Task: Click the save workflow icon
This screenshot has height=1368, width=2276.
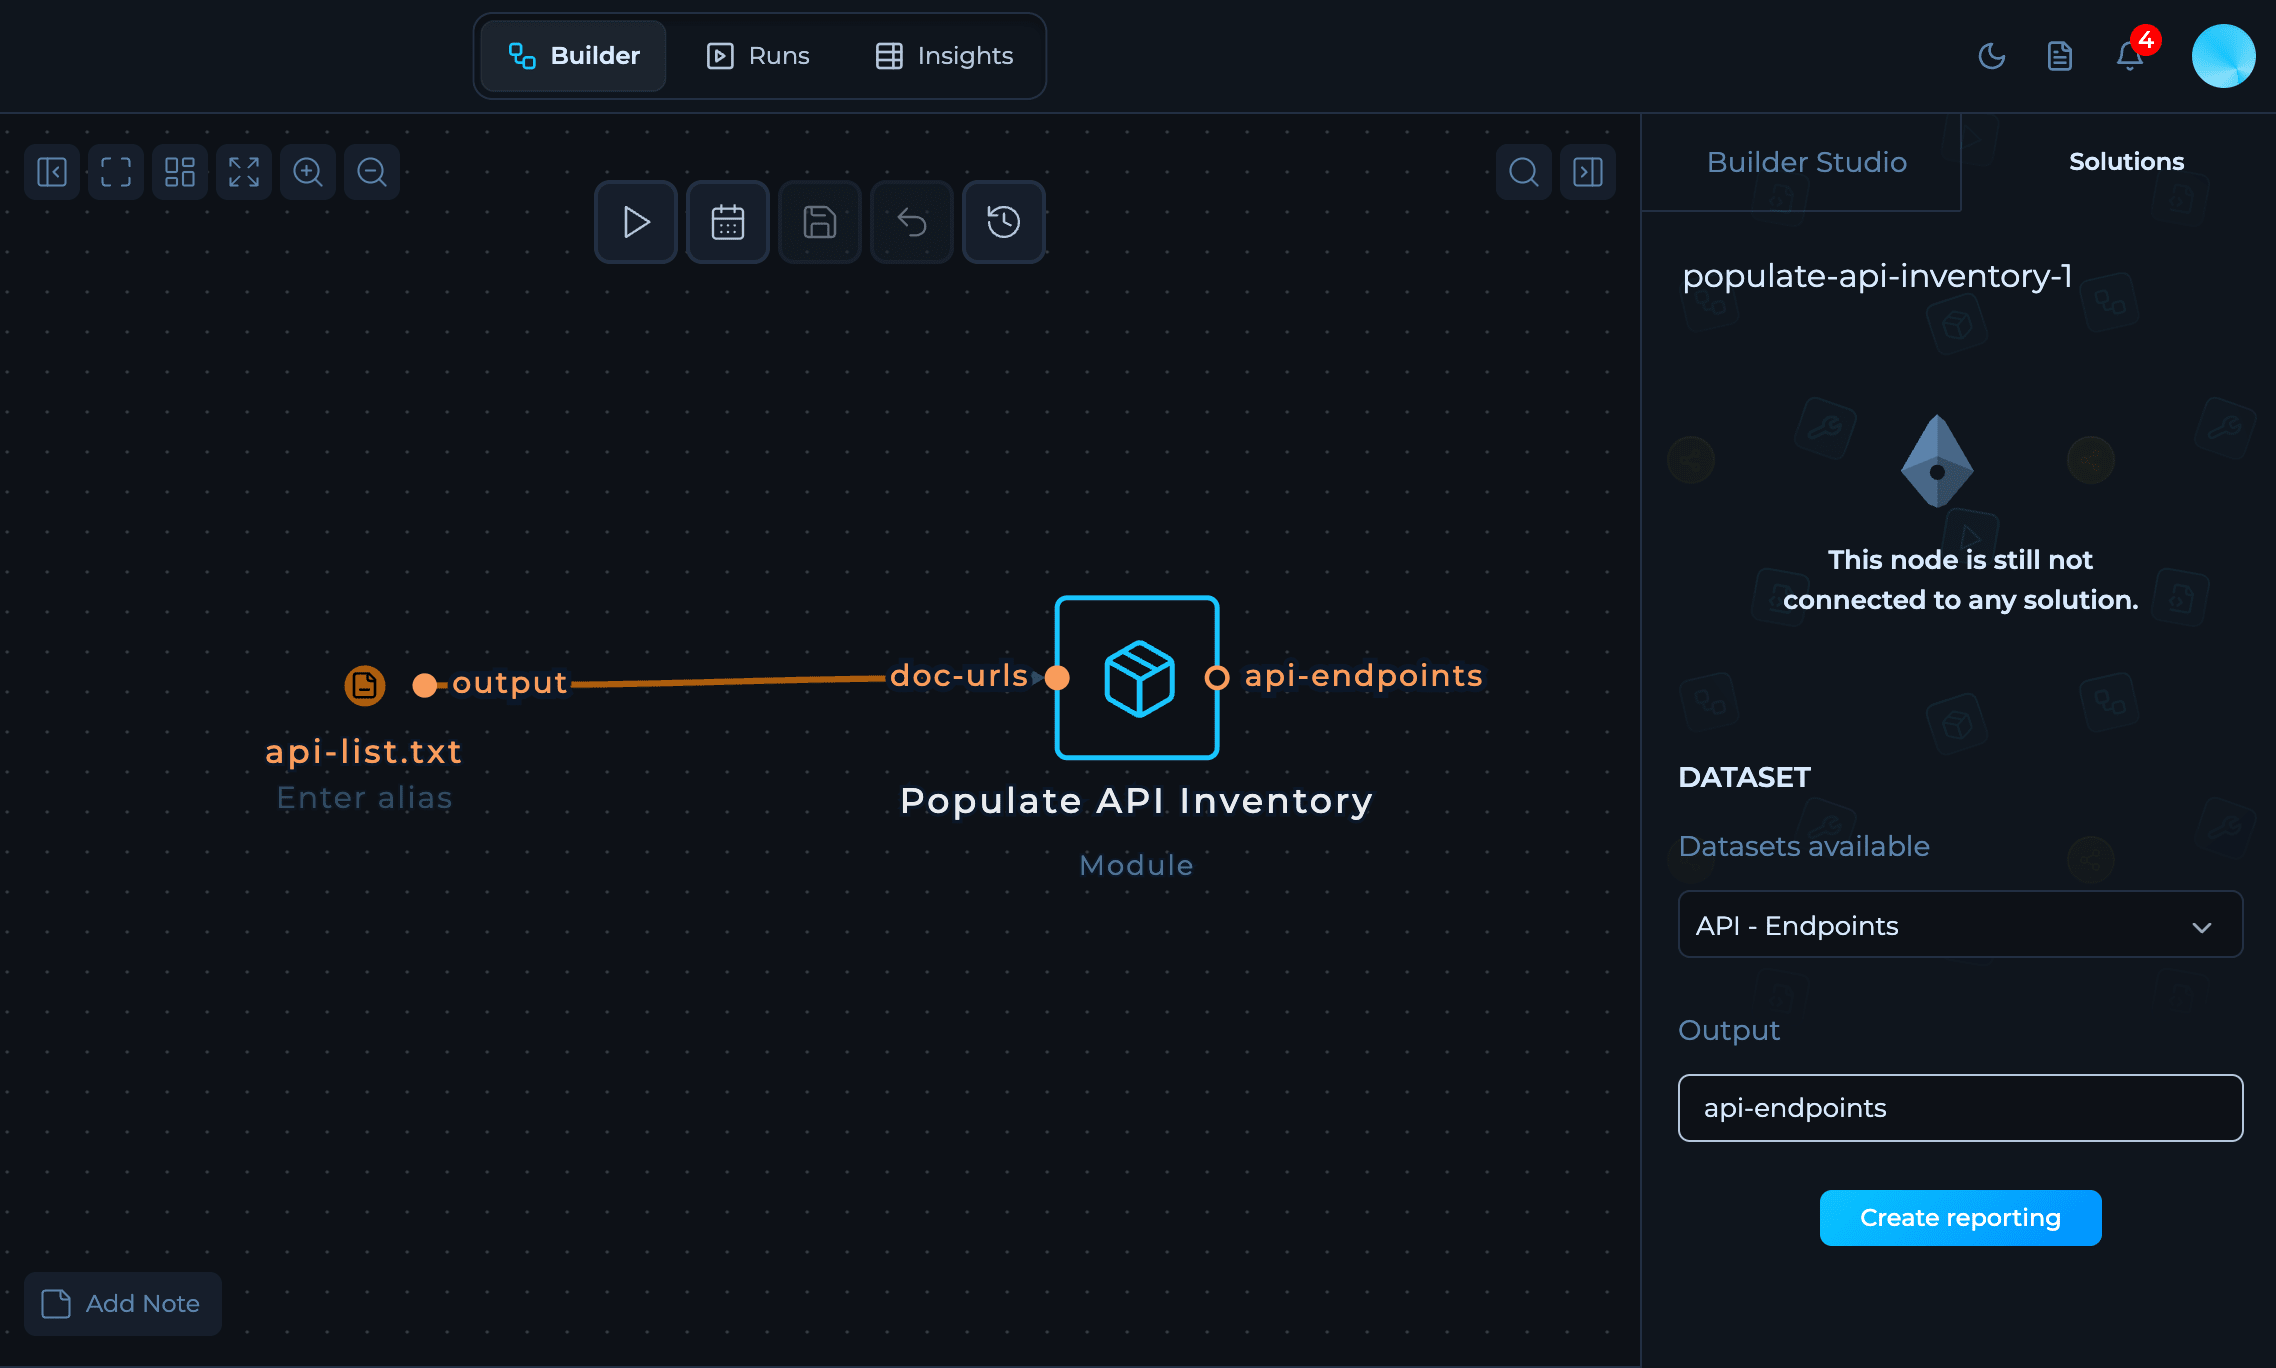Action: coord(819,222)
